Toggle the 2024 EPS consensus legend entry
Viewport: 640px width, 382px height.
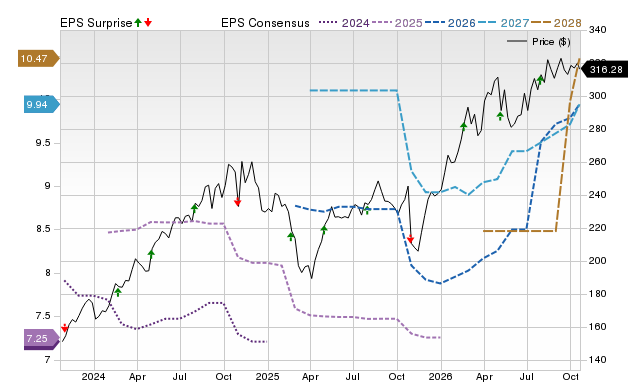[344, 23]
